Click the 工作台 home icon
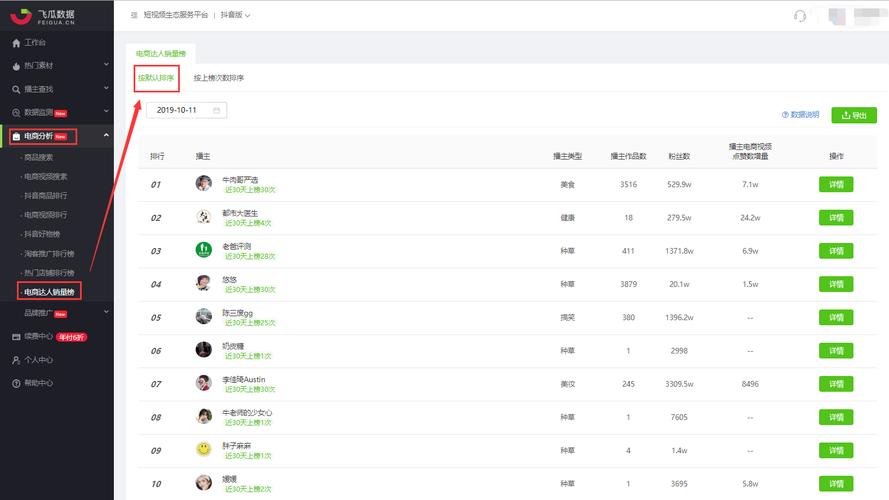This screenshot has height=500, width=889. (16, 43)
